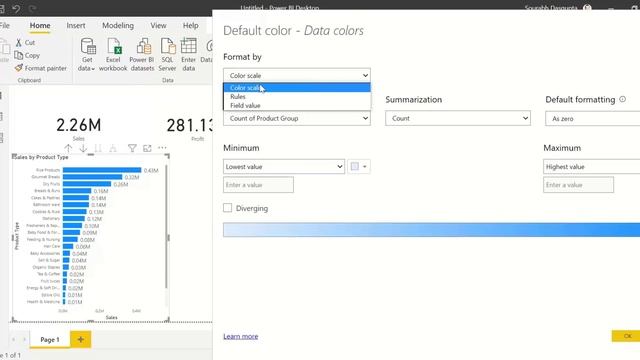Open the Learn more link
The width and height of the screenshot is (640, 360).
240,336
